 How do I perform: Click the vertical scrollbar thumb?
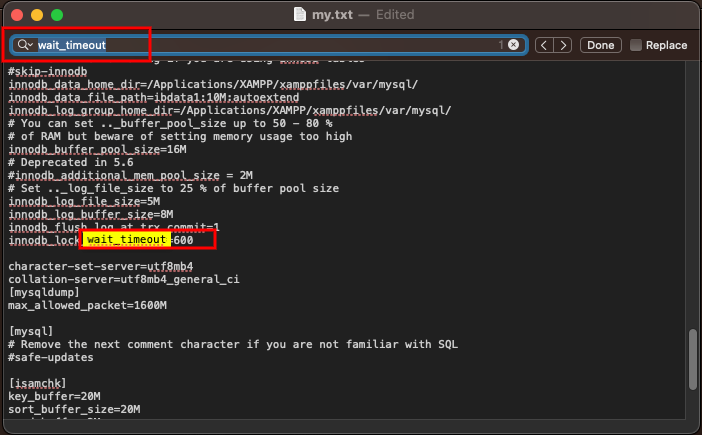(x=693, y=358)
